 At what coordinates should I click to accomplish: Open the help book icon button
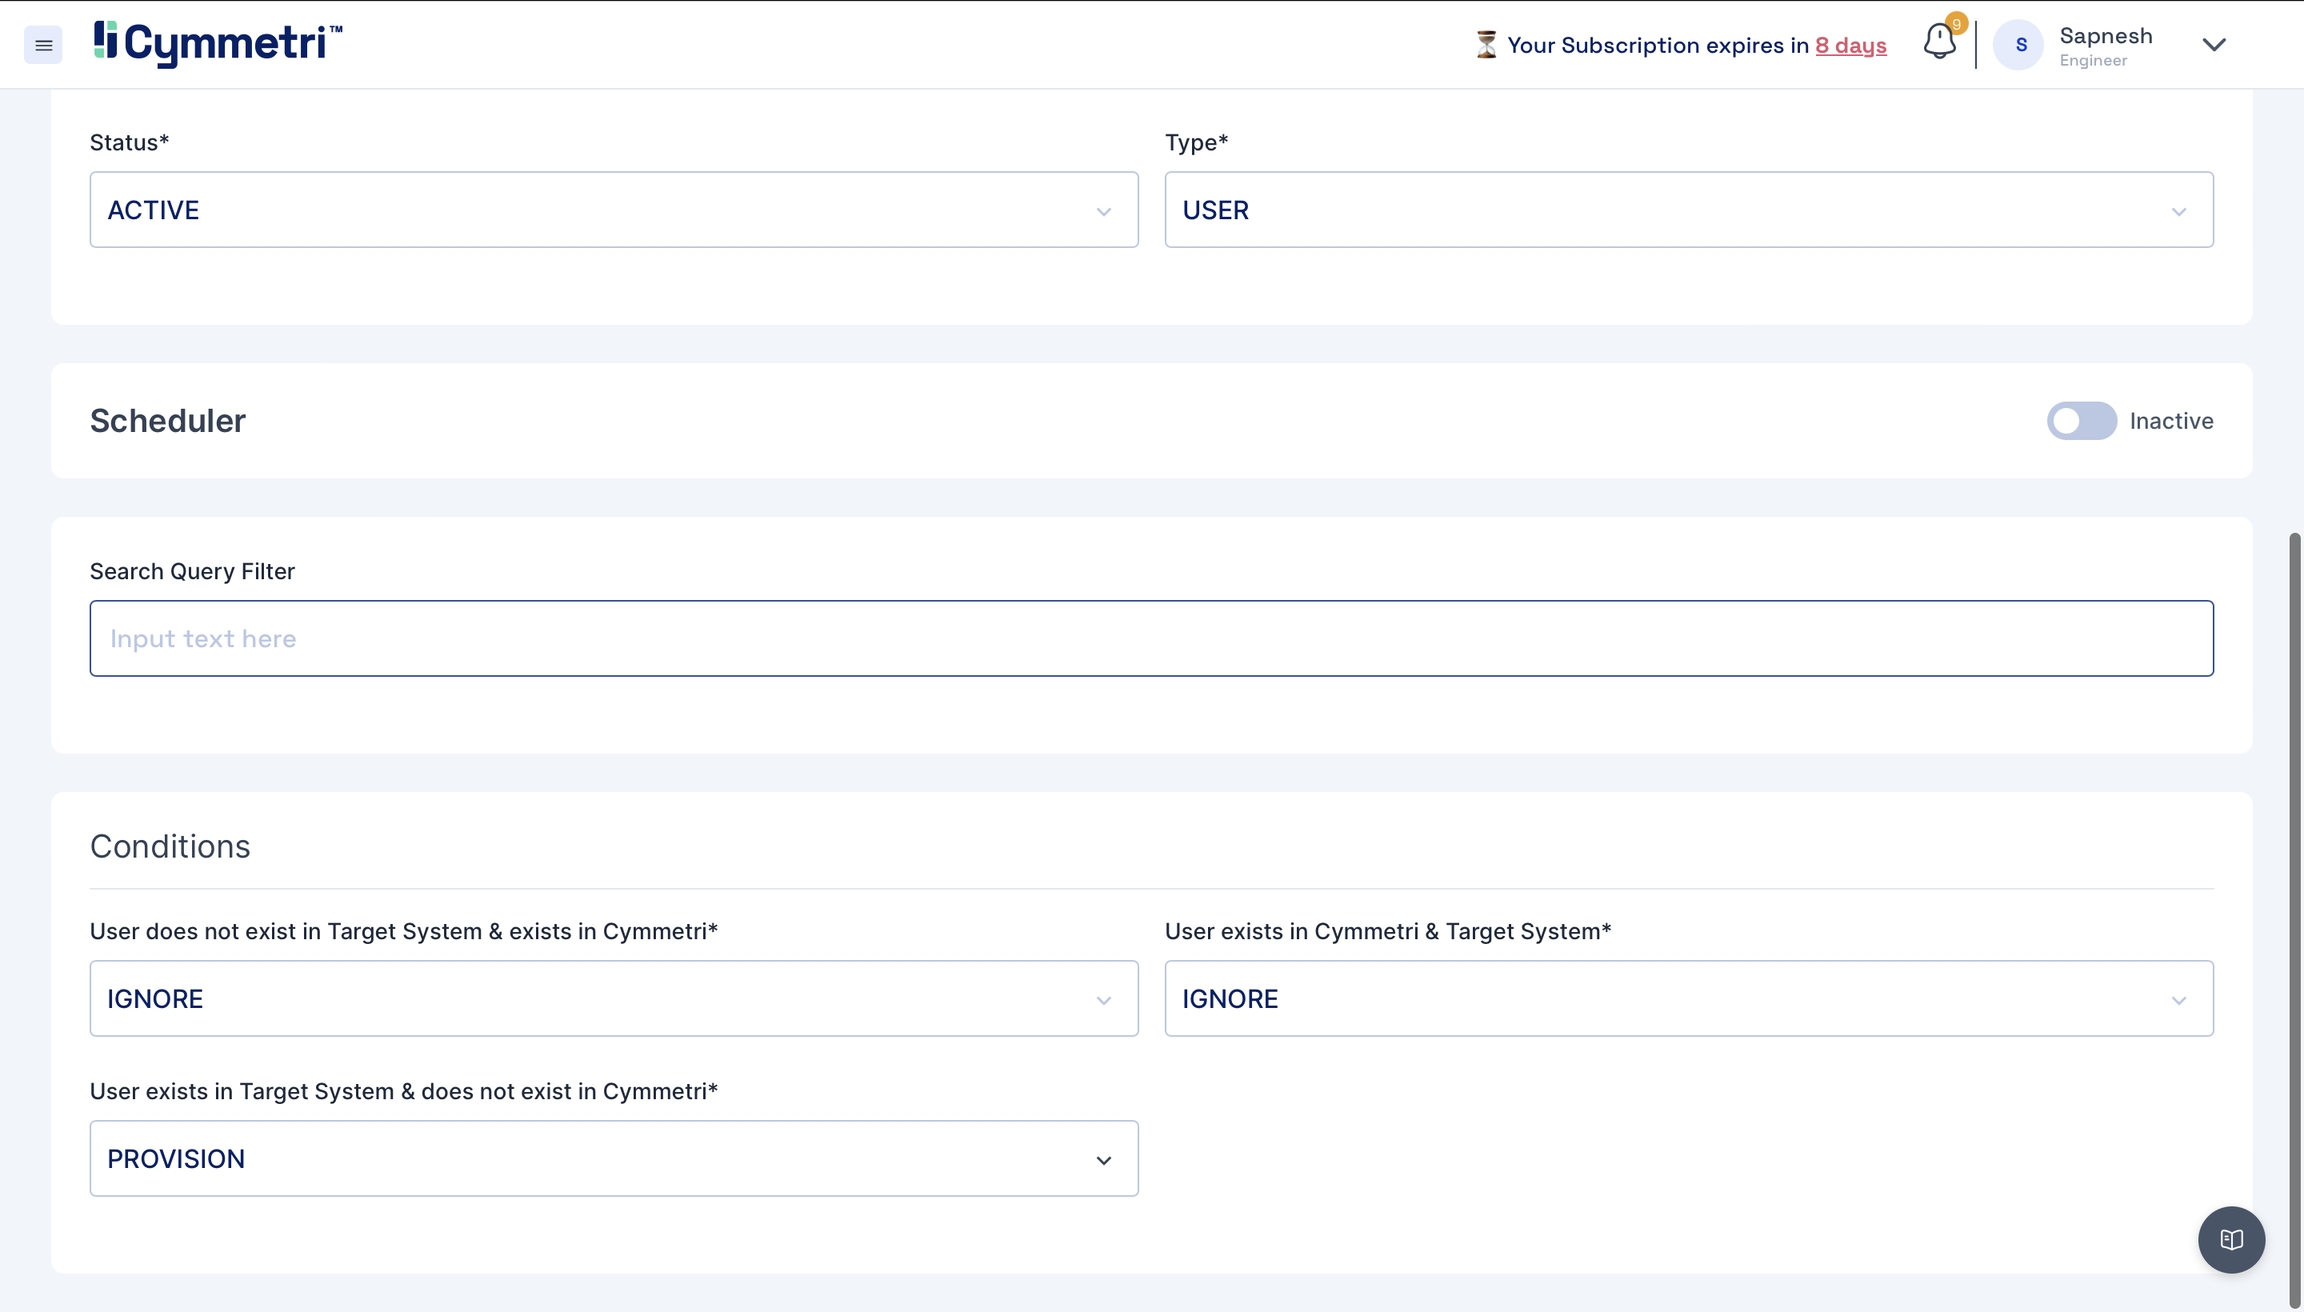coord(2231,1239)
